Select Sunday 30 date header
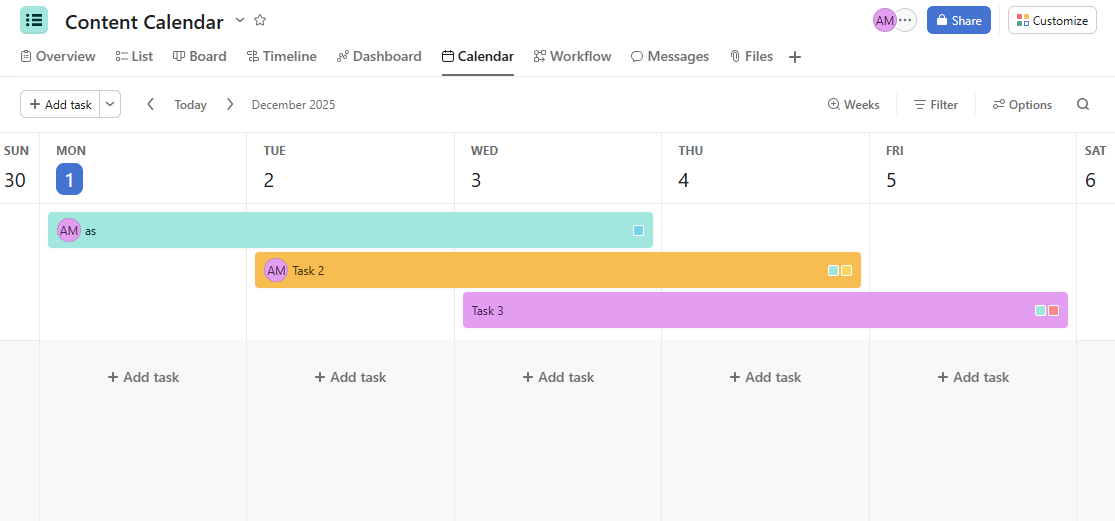Image resolution: width=1115 pixels, height=521 pixels. (15, 180)
